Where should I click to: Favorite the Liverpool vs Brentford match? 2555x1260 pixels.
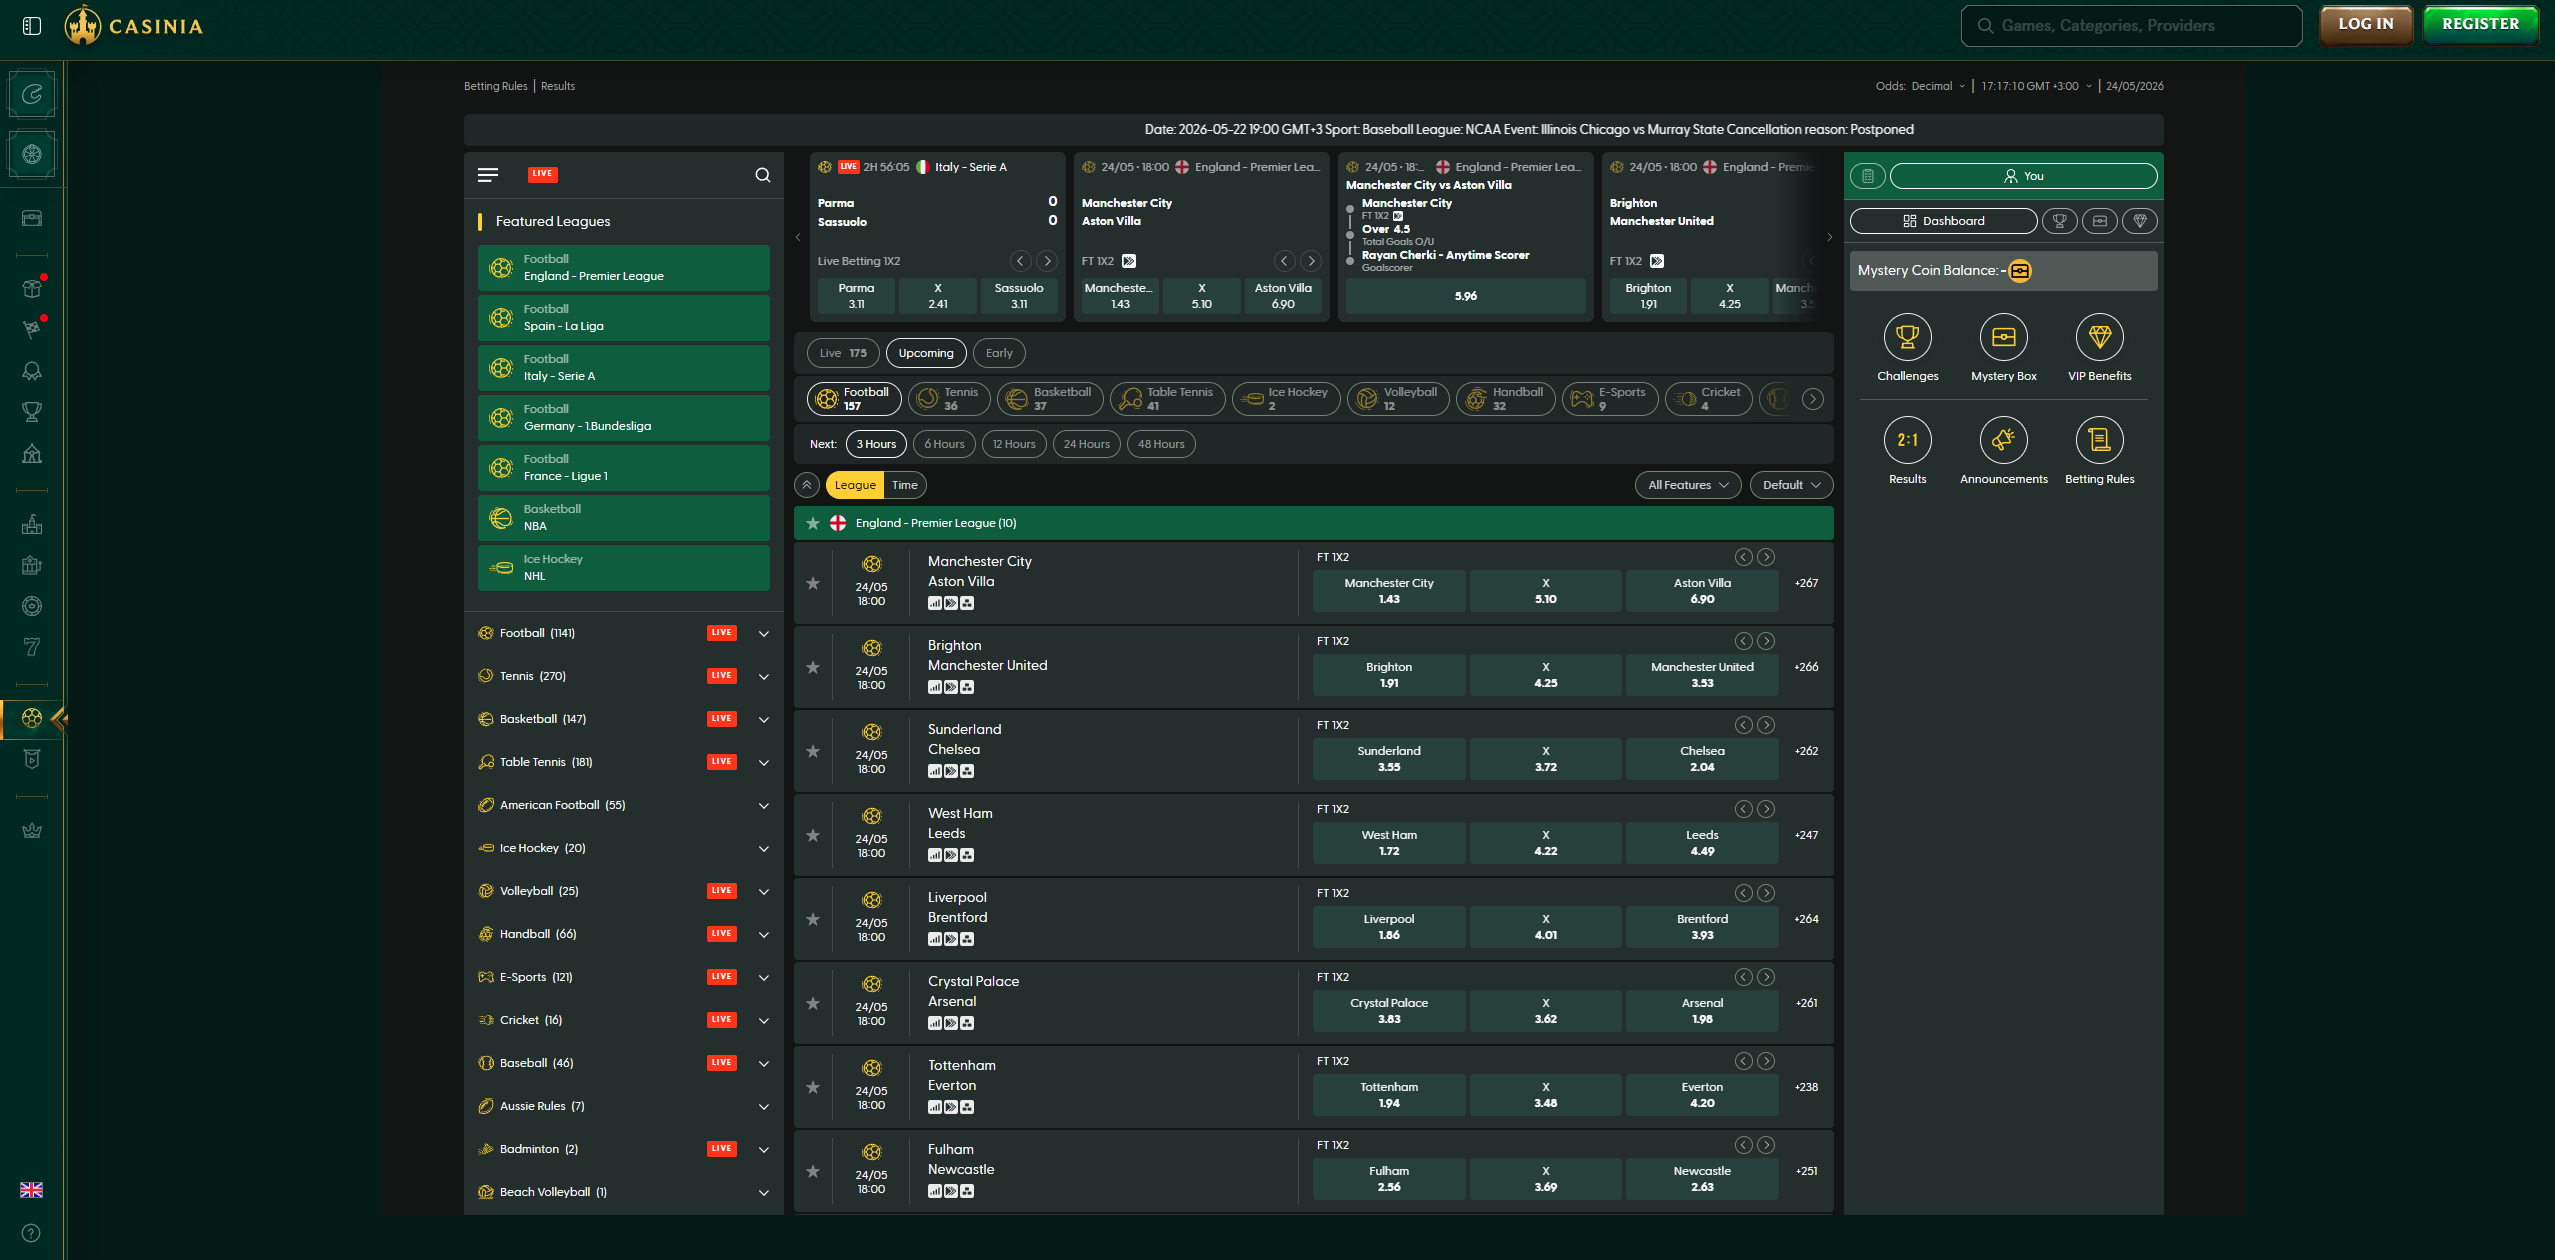click(x=813, y=919)
